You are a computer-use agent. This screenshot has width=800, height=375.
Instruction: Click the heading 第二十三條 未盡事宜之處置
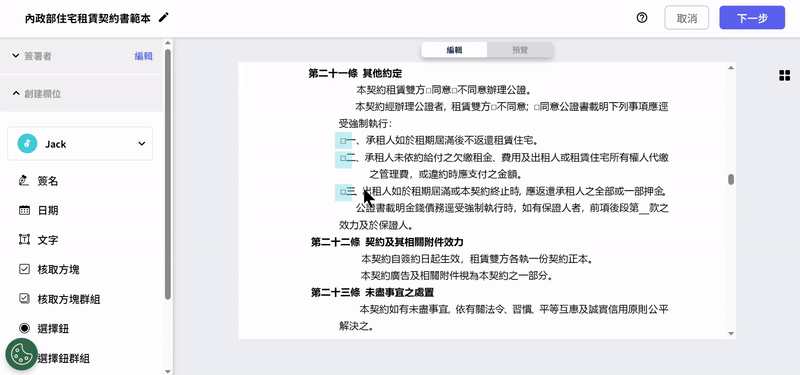click(x=372, y=292)
